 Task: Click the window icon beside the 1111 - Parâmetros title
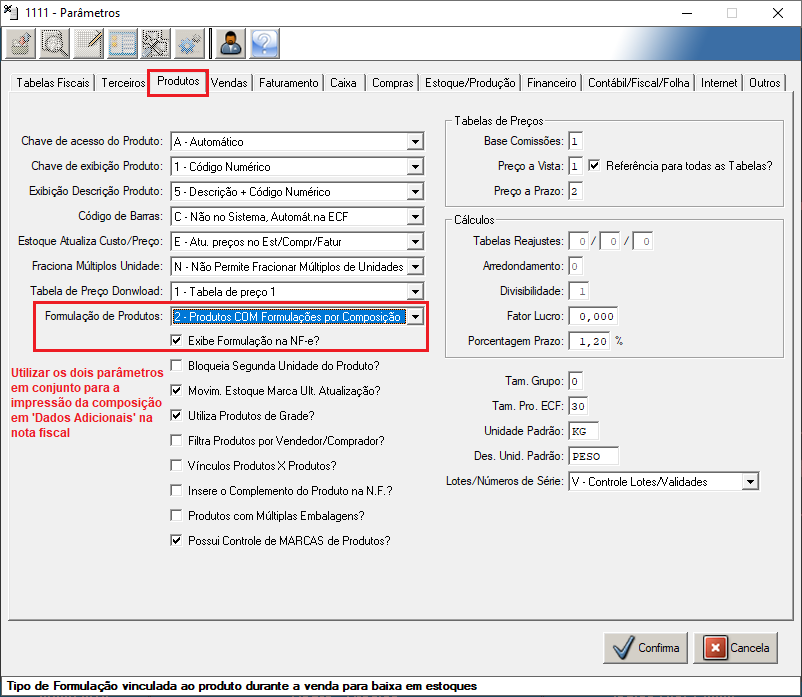pos(11,12)
